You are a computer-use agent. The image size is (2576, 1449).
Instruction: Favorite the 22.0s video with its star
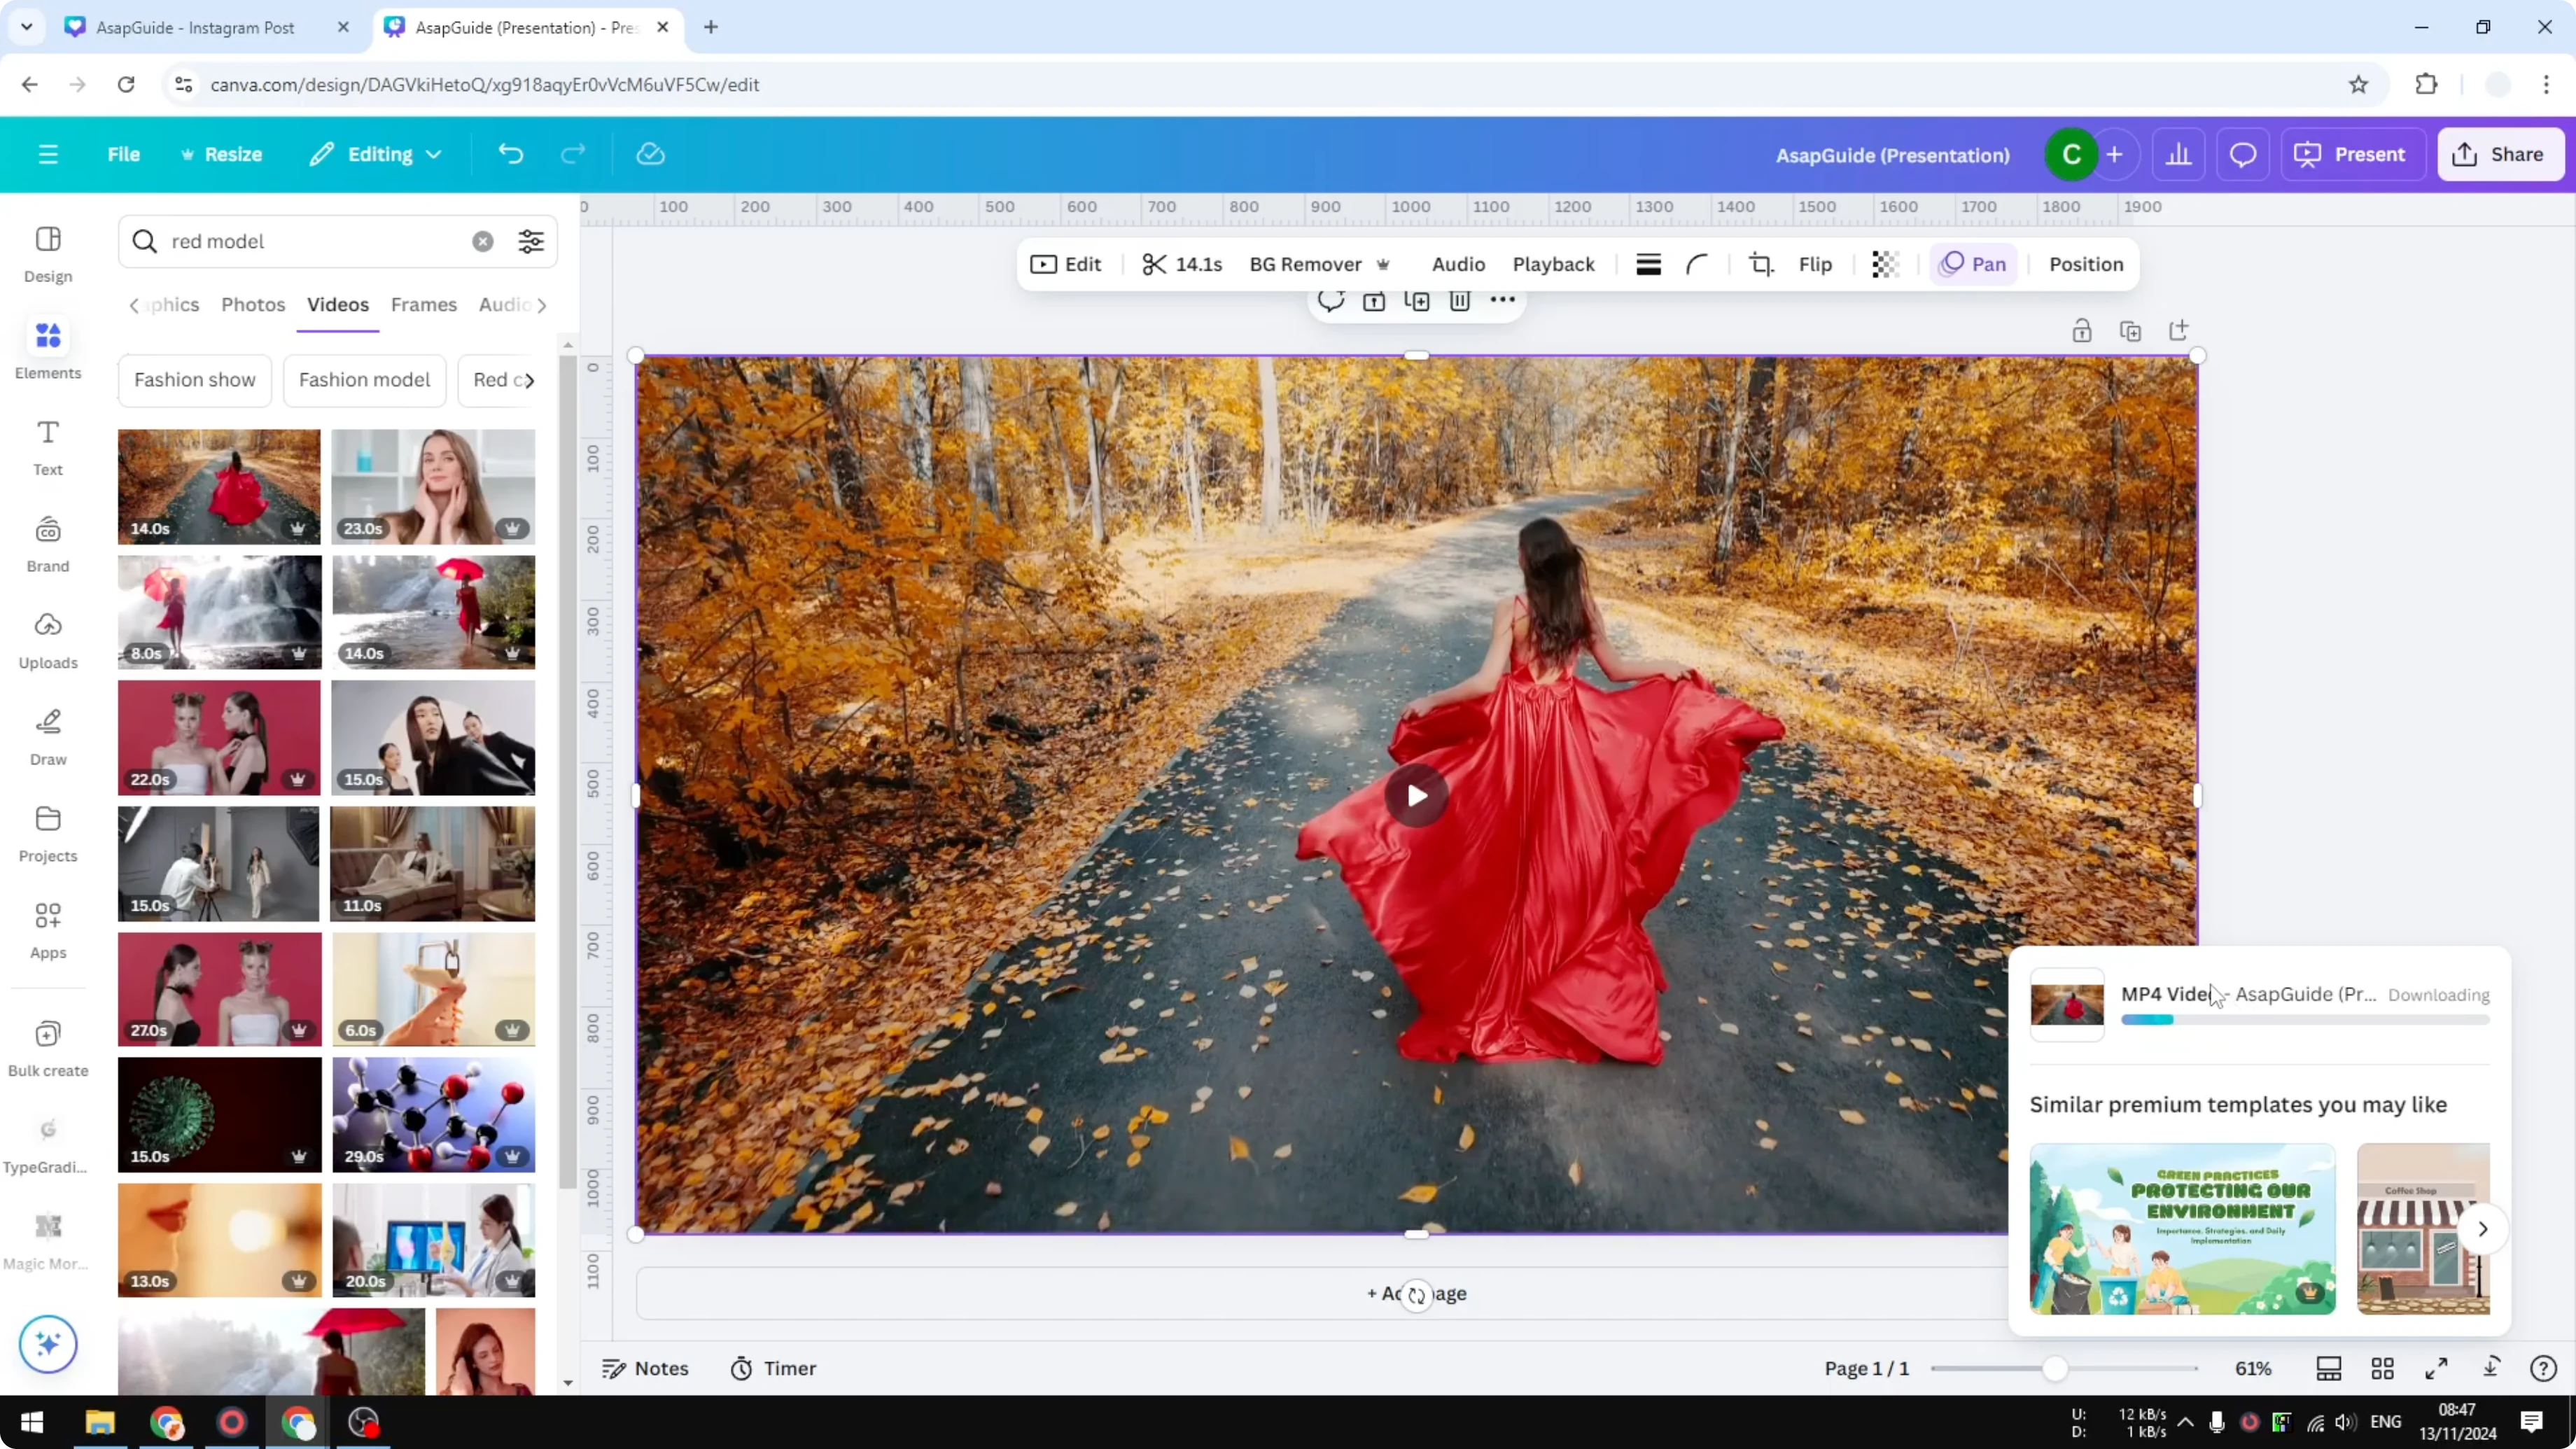[297, 779]
